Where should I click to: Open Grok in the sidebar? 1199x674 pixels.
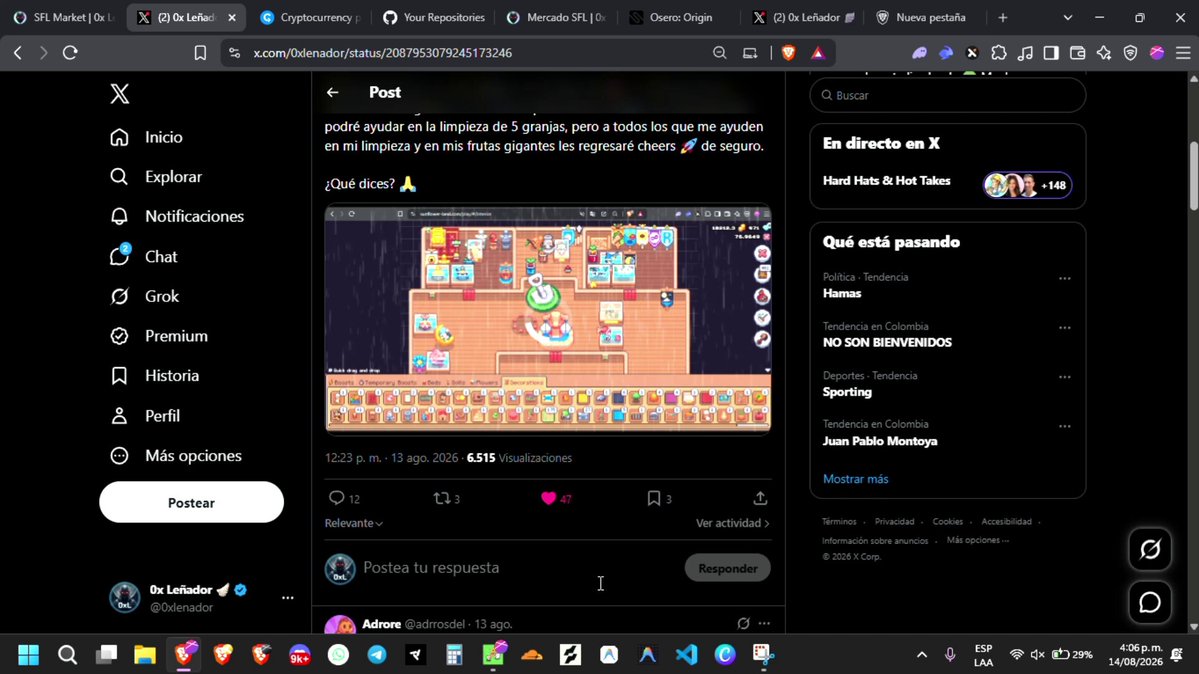click(144, 296)
